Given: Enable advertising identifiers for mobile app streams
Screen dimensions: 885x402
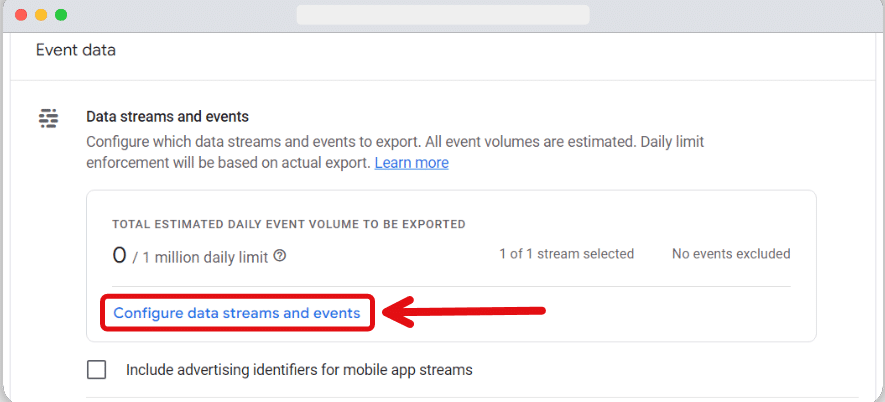Looking at the screenshot, I should [97, 370].
